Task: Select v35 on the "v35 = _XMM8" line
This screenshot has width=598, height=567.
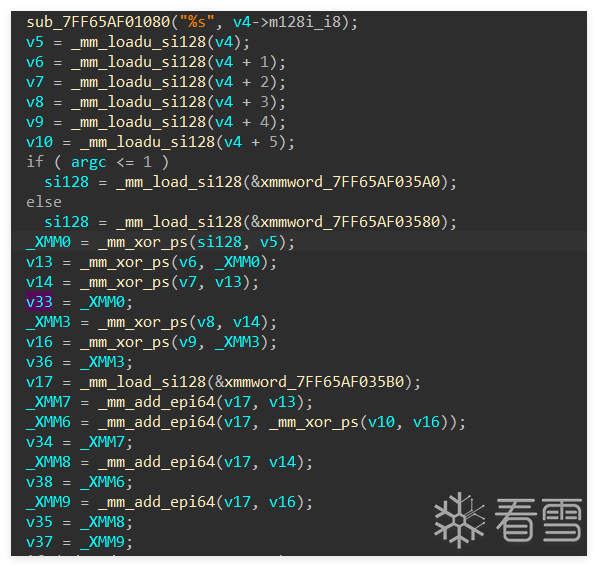Action: 39,522
